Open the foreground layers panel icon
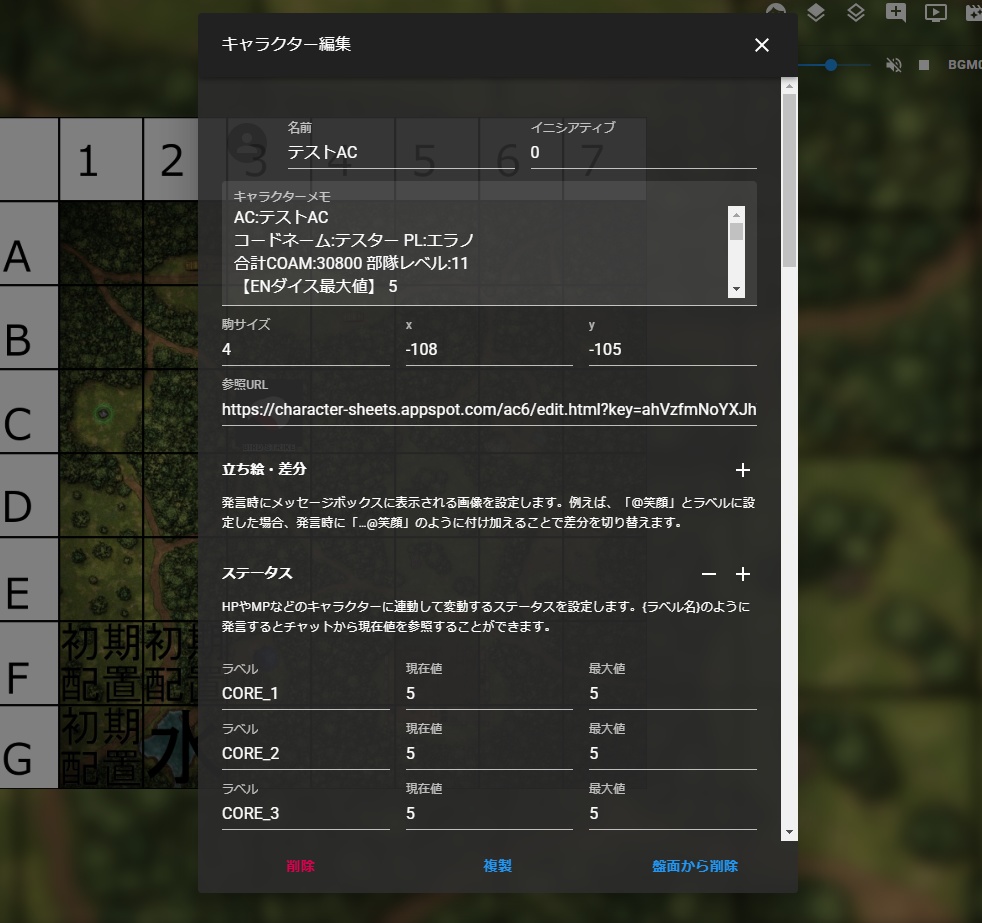Screen dimensions: 982x923 click(815, 12)
